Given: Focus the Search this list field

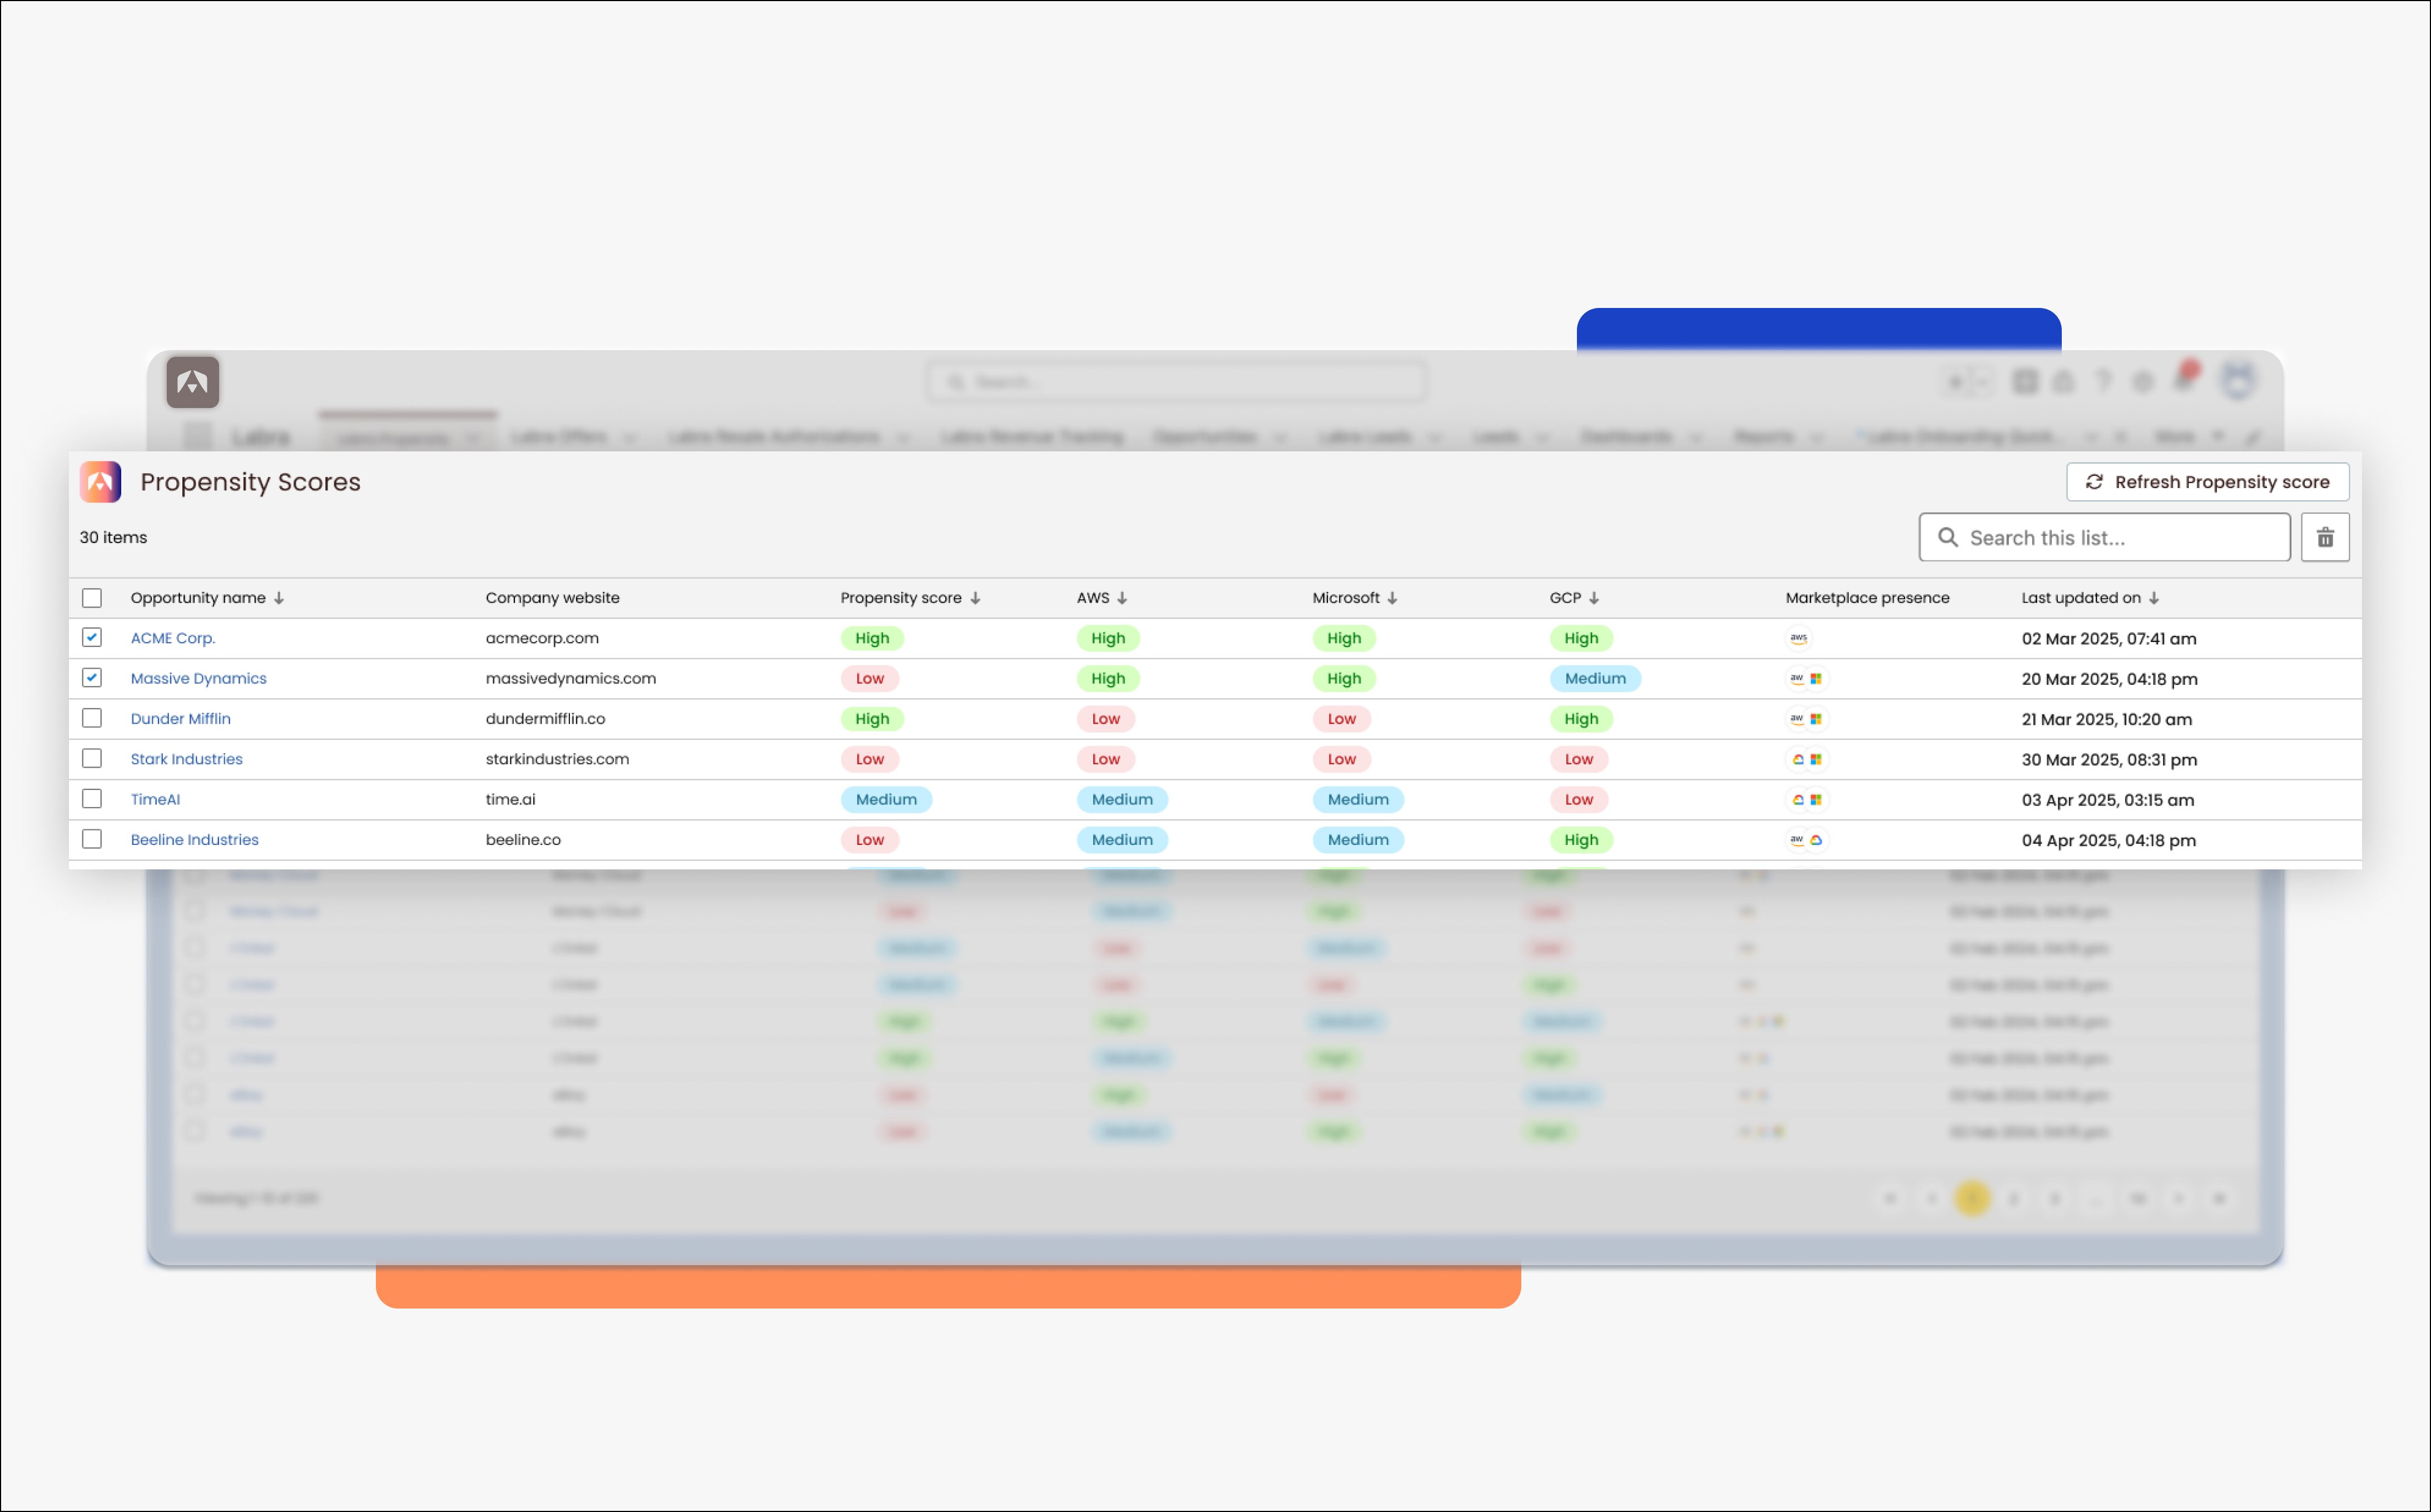Looking at the screenshot, I should pos(2120,538).
